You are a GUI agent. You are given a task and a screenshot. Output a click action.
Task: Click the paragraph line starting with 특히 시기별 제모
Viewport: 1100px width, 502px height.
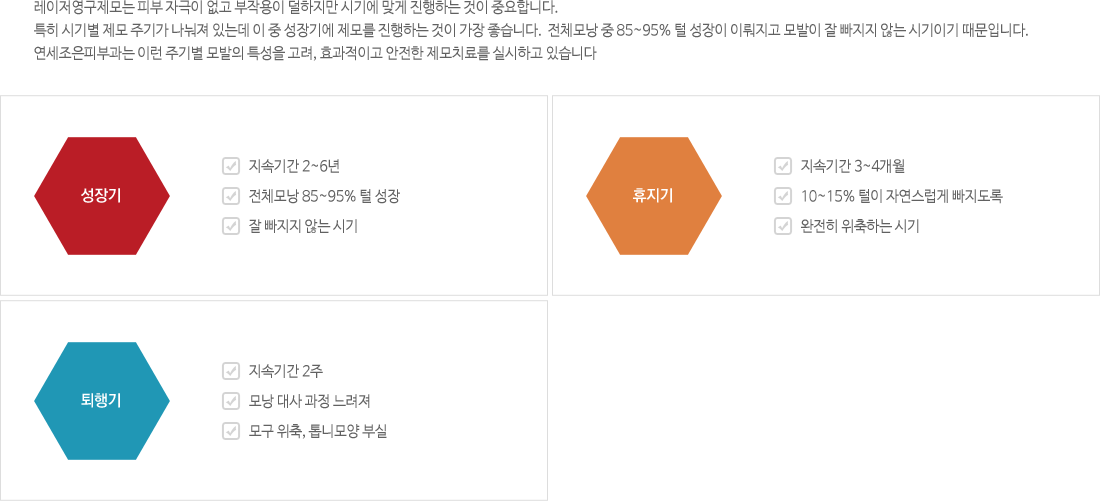531,31
